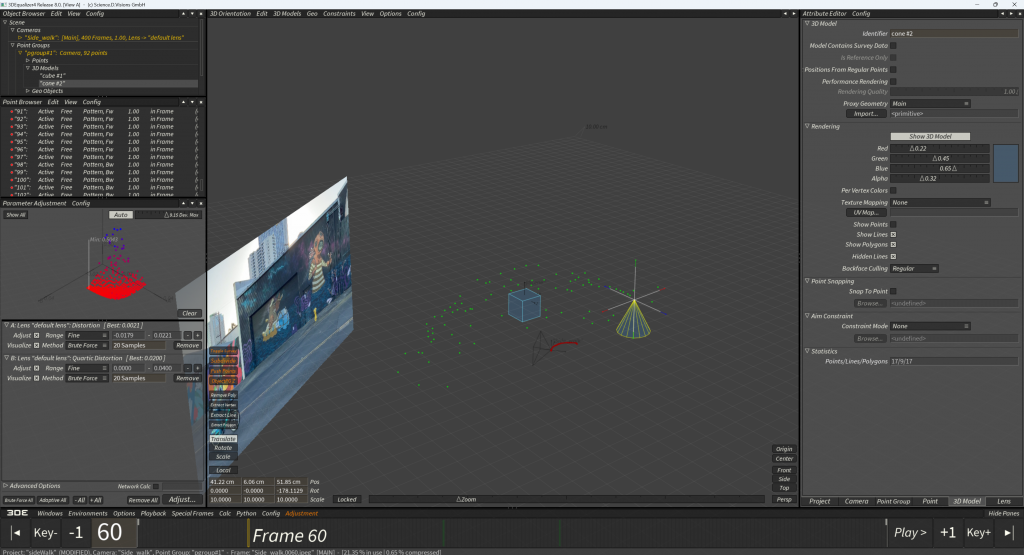Click the UV Map... button
This screenshot has width=1024, height=555.
point(866,212)
